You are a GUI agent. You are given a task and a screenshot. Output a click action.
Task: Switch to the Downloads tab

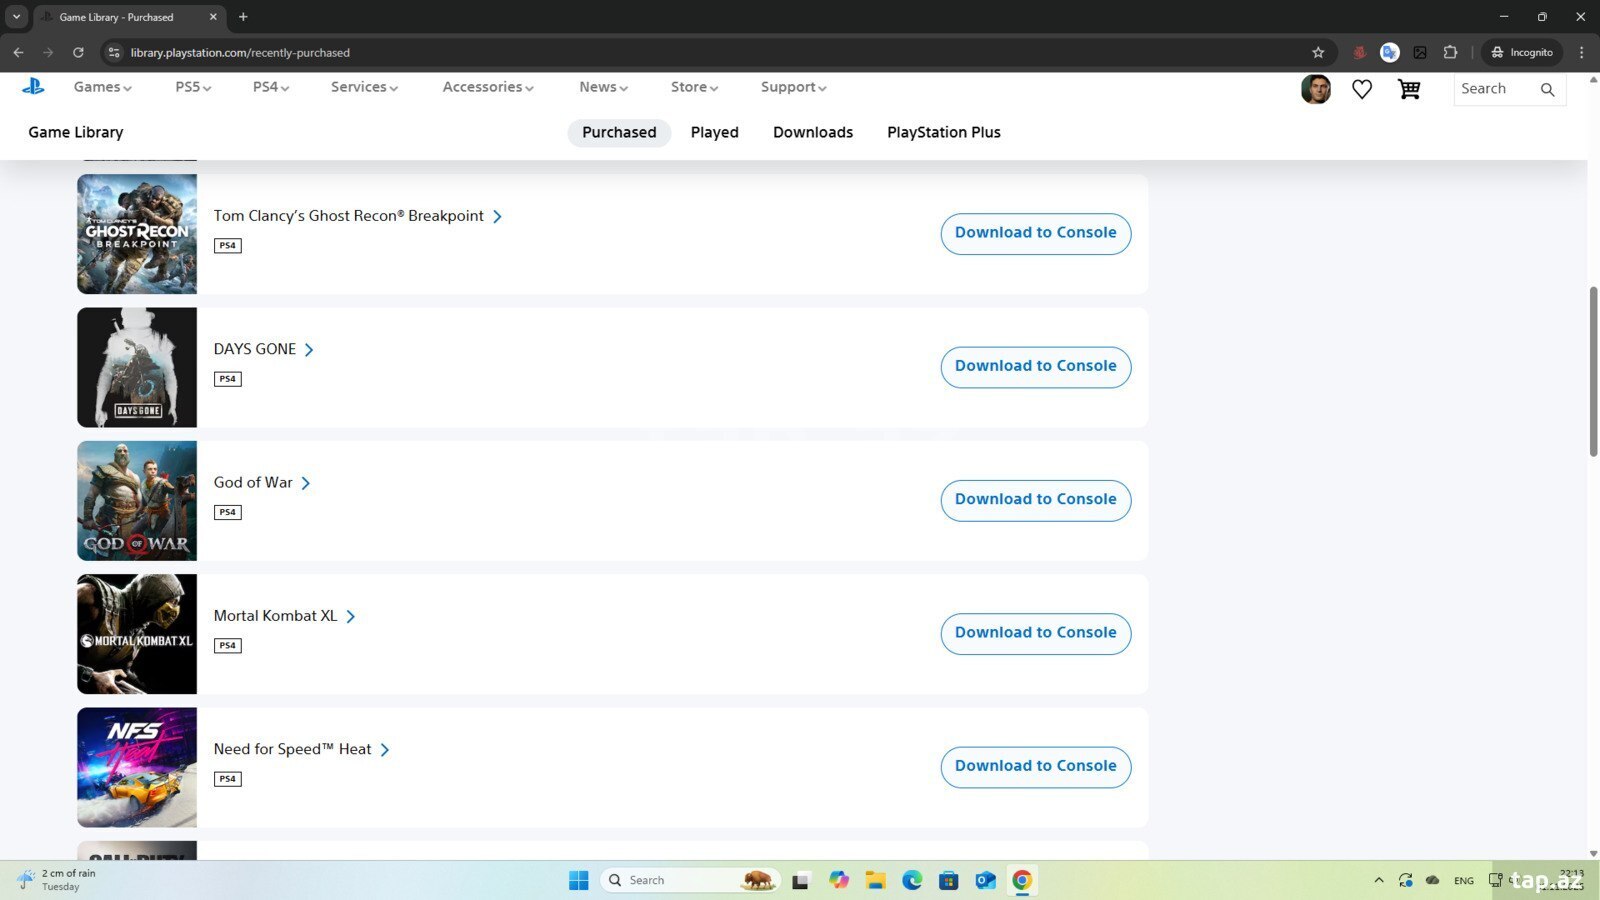click(x=813, y=132)
